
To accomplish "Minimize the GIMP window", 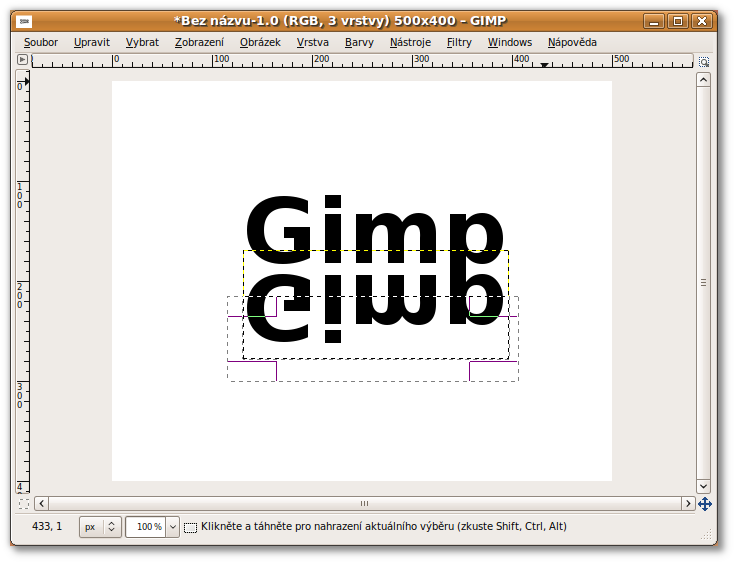I will pyautogui.click(x=654, y=21).
